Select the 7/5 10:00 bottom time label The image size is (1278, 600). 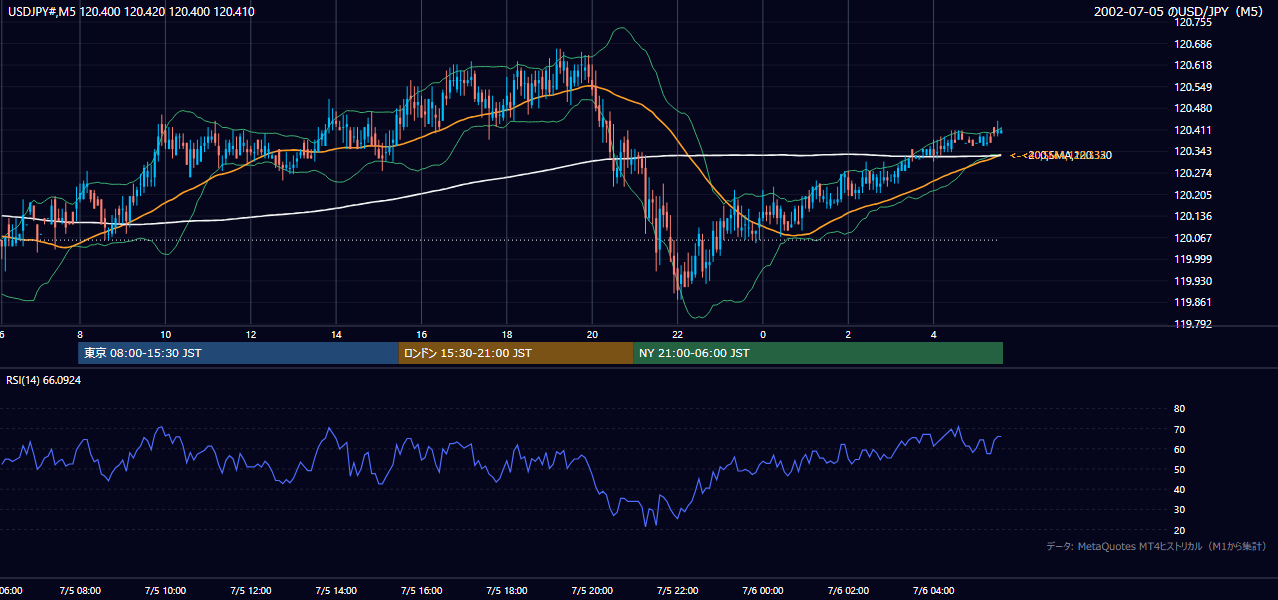[x=165, y=591]
